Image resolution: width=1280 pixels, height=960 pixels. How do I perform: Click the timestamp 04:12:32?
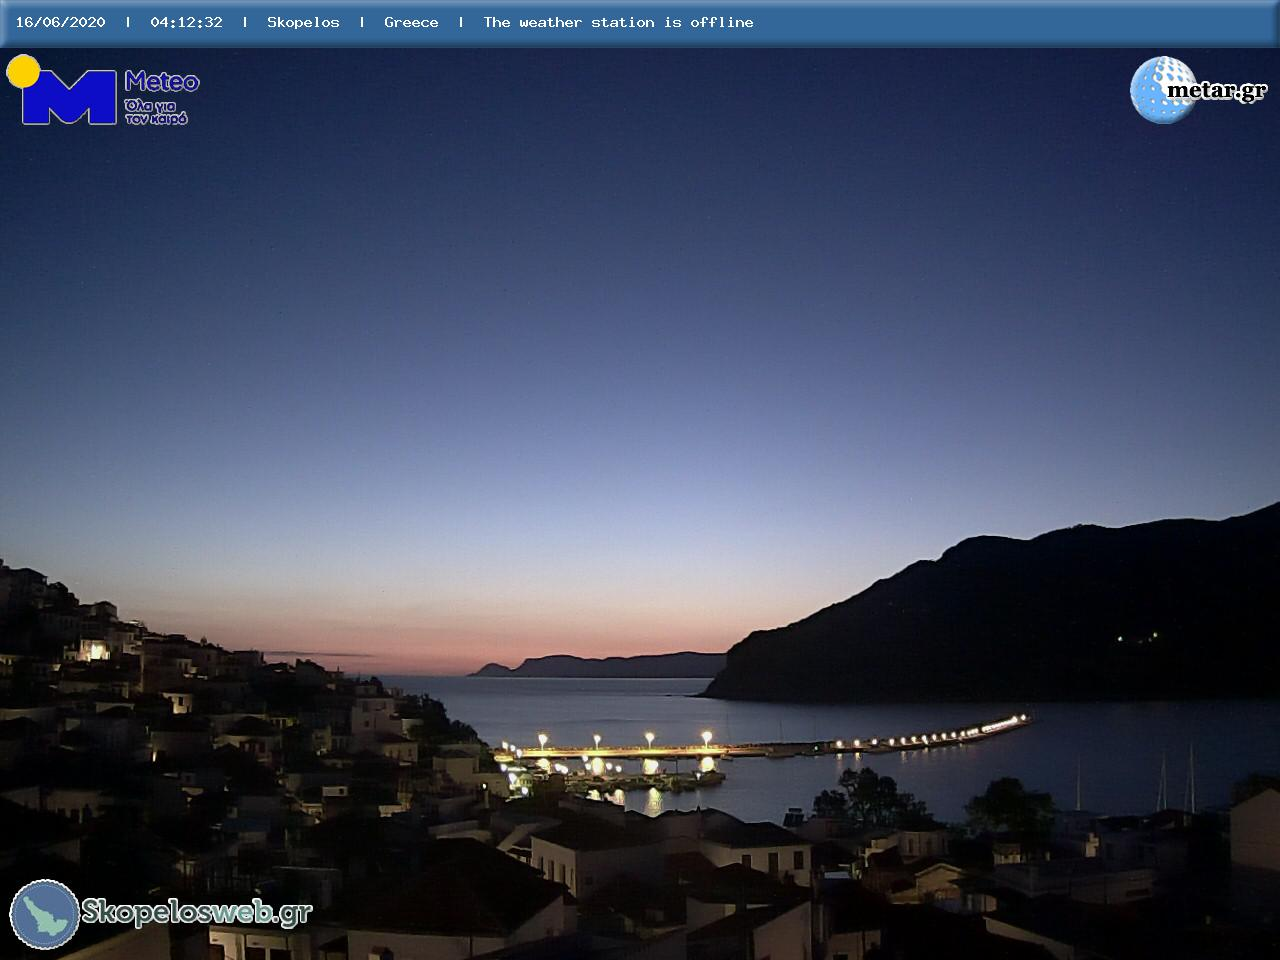point(187,22)
